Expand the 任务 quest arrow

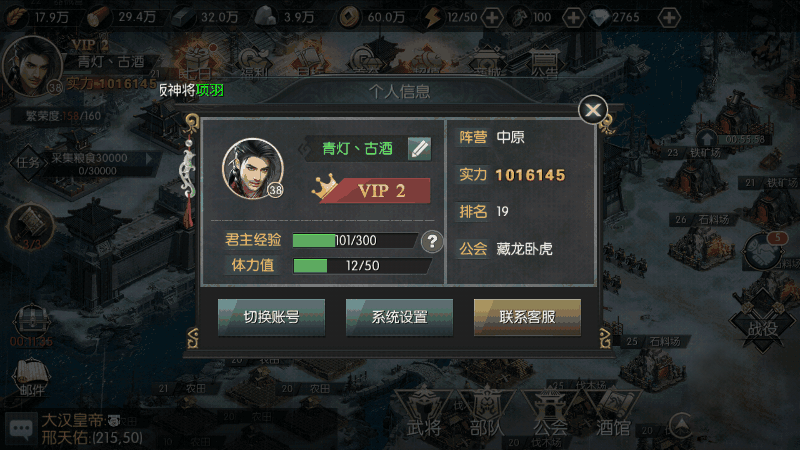coord(149,159)
